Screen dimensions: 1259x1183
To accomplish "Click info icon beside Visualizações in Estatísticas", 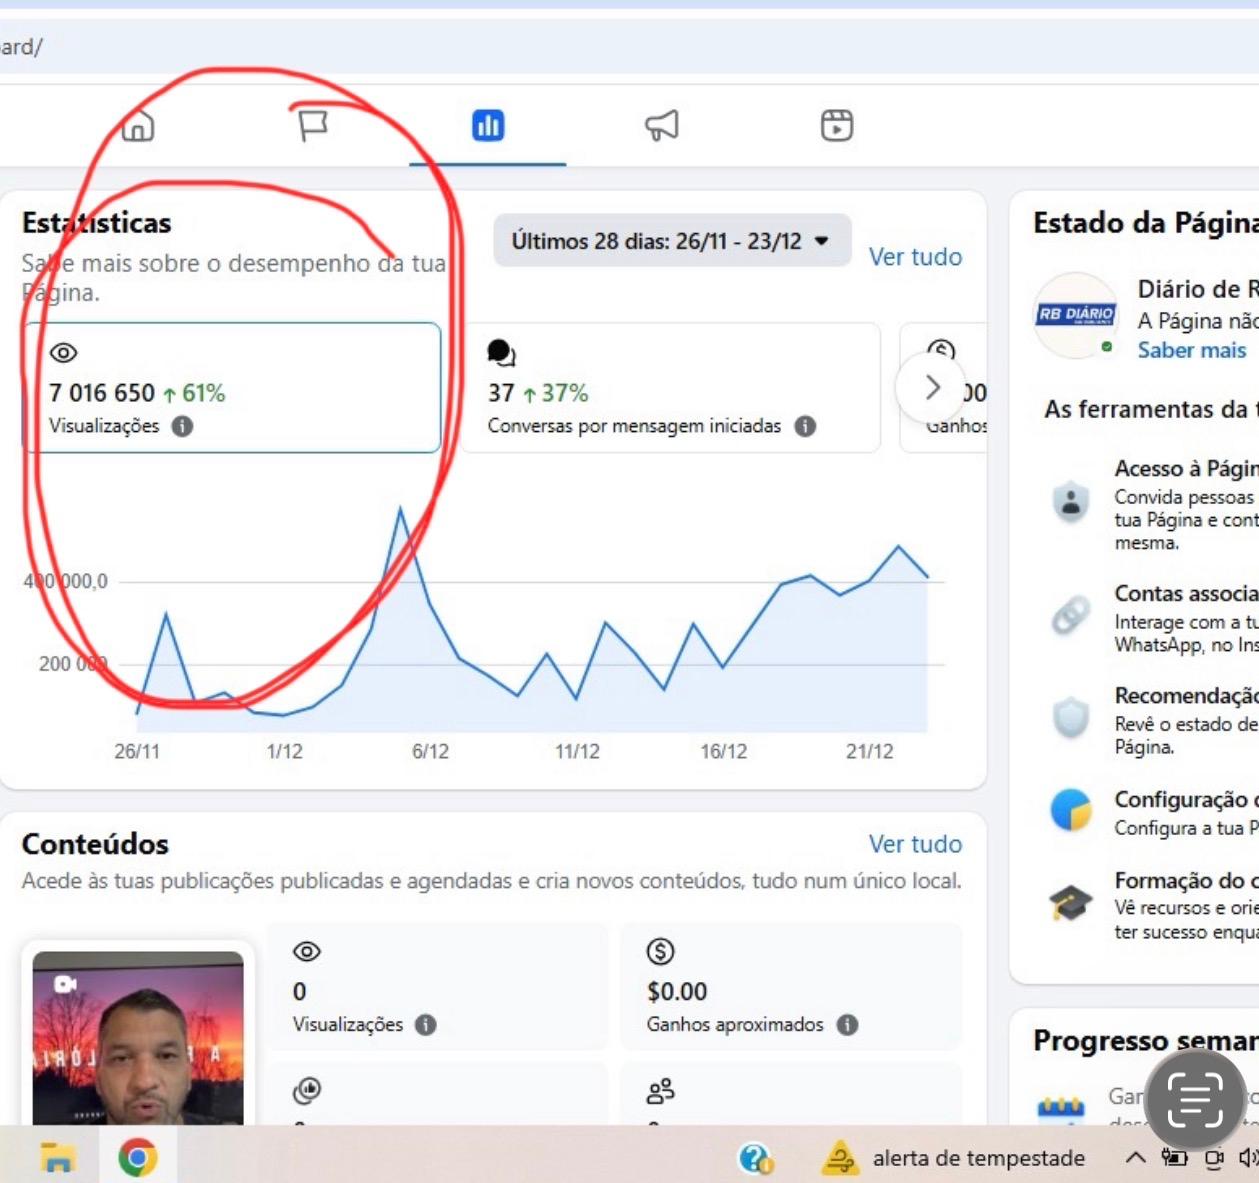I will tap(182, 426).
